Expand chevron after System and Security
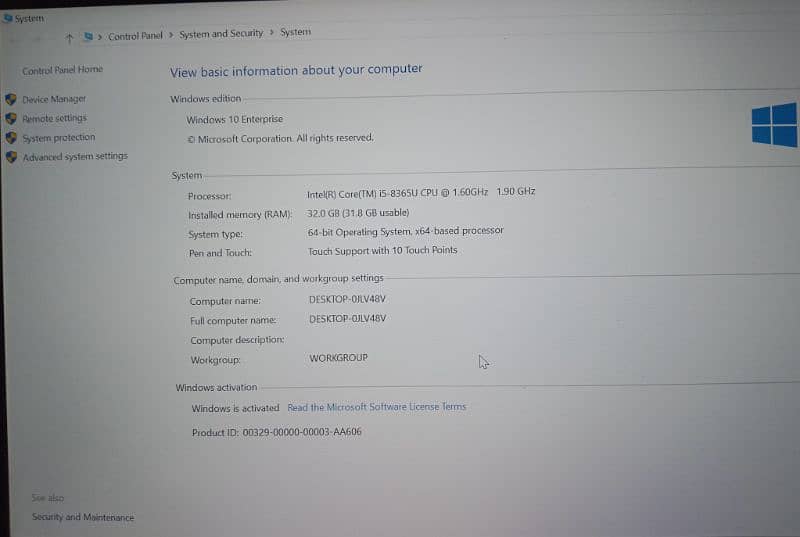 (271, 33)
